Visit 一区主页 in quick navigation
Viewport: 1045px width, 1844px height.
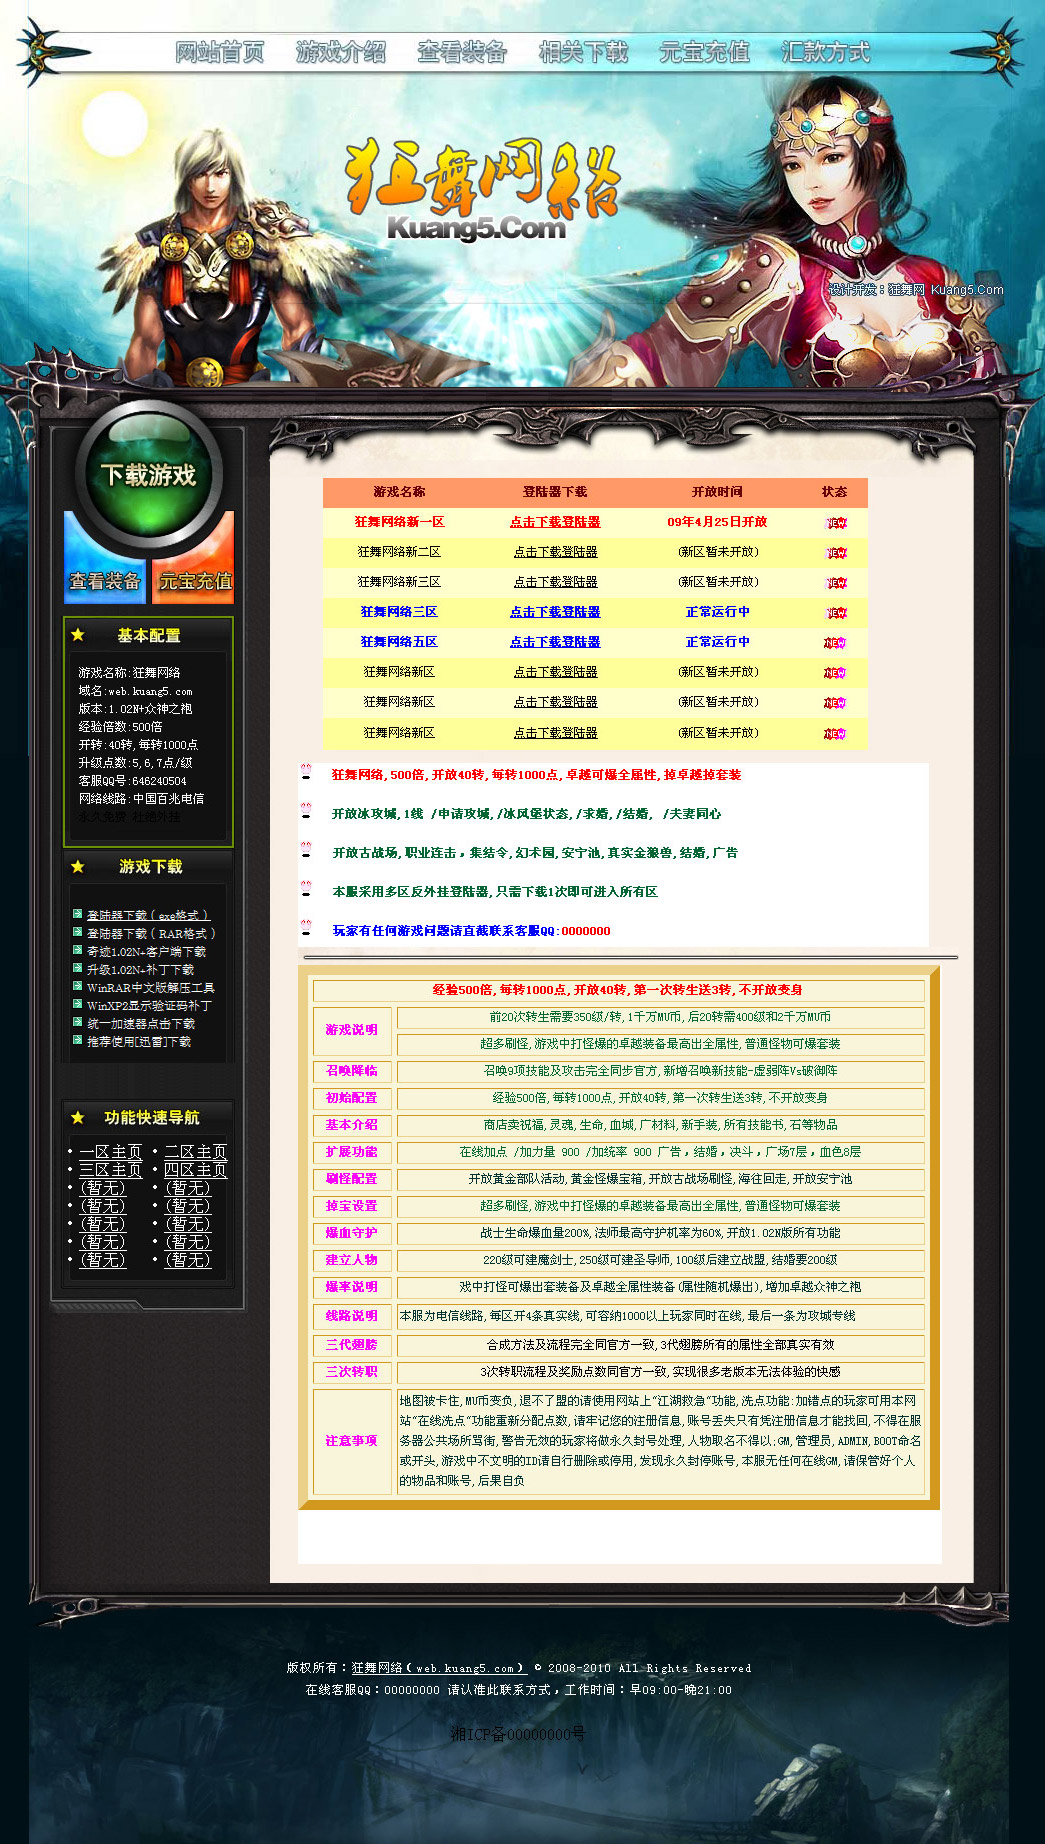tap(111, 1152)
